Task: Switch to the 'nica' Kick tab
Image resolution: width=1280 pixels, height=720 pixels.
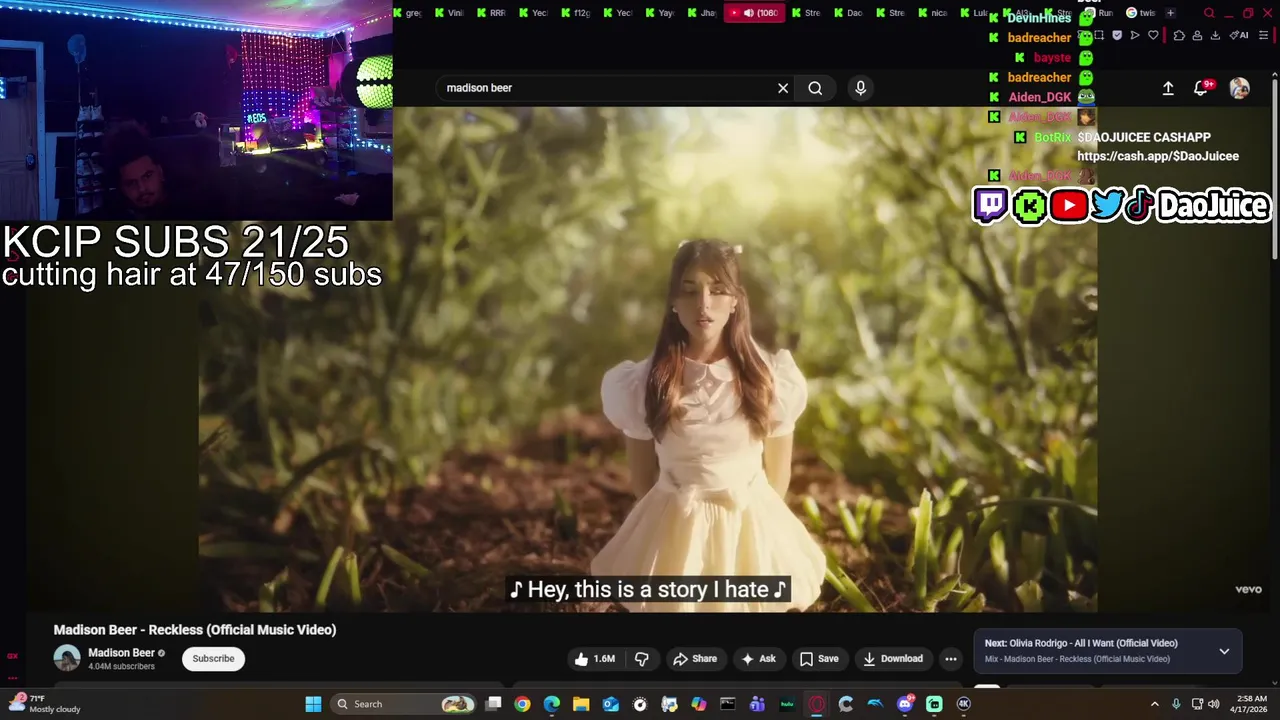Action: (933, 13)
